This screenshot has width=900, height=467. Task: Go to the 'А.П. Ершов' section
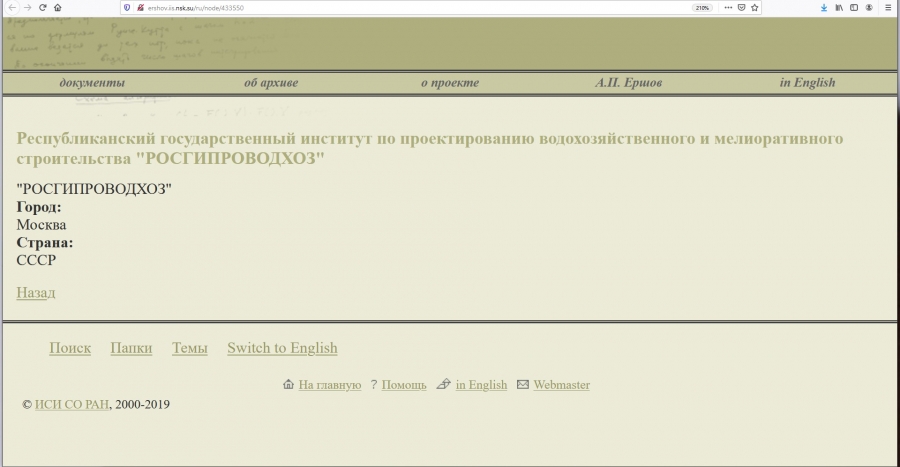[x=628, y=83]
